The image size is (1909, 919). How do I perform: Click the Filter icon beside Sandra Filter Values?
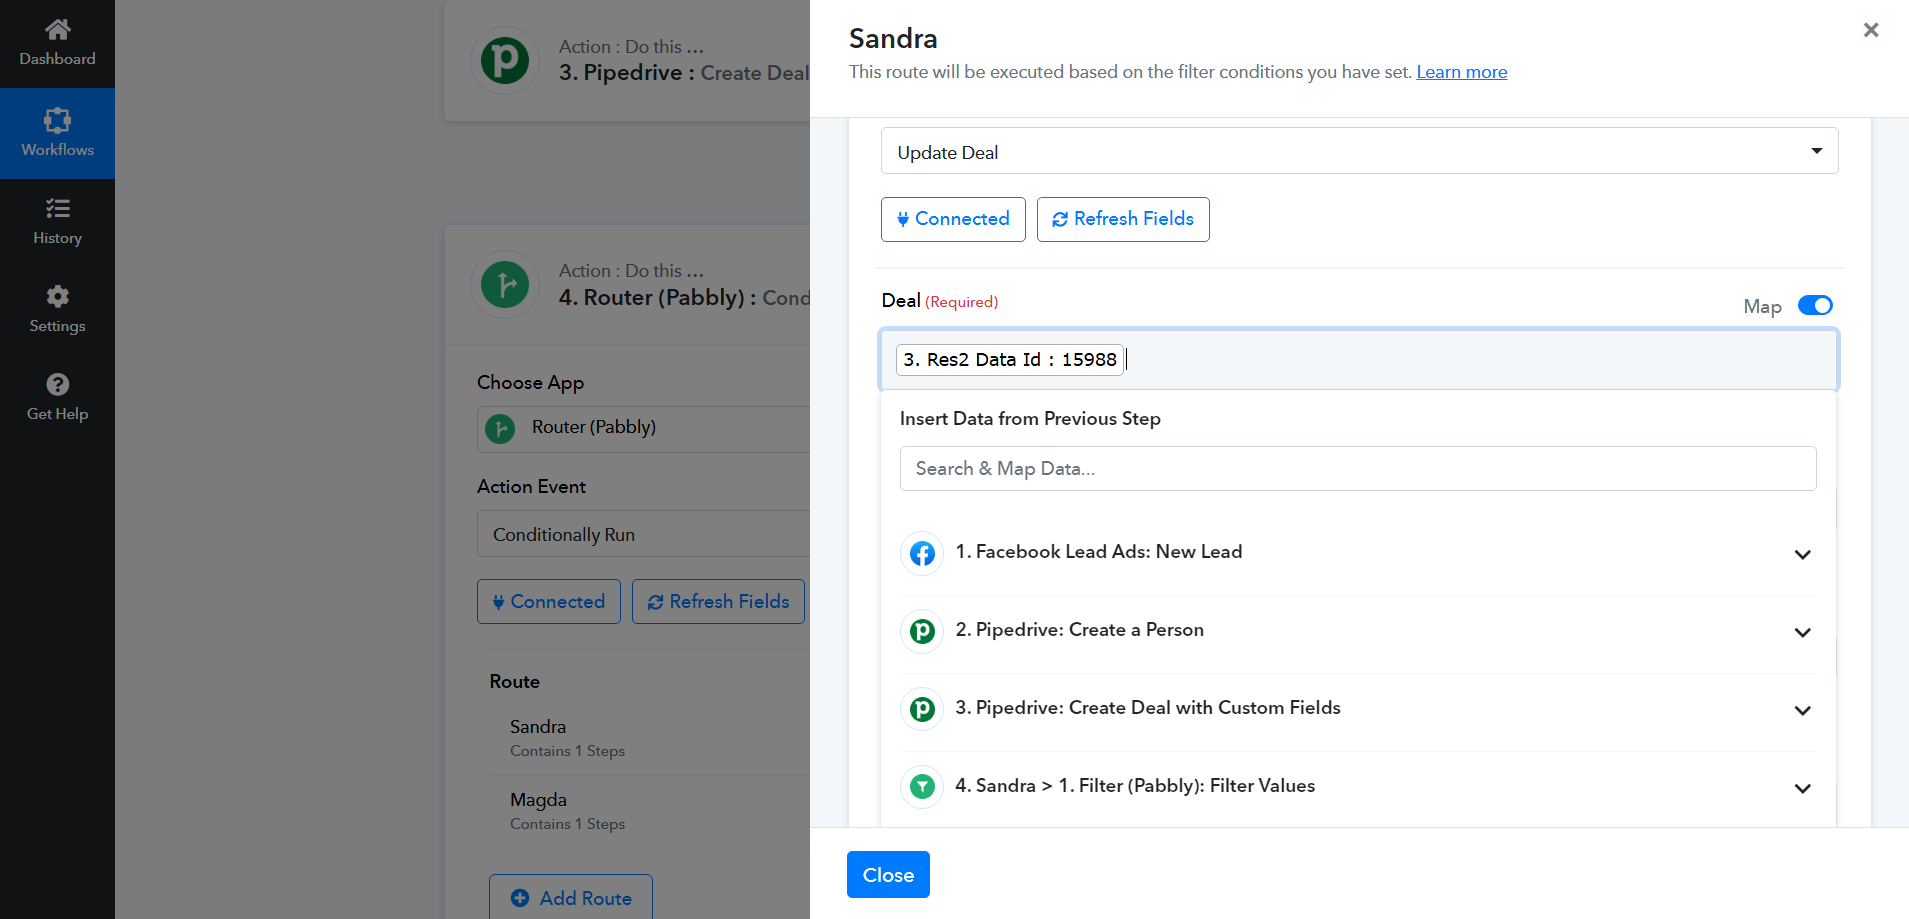[922, 787]
